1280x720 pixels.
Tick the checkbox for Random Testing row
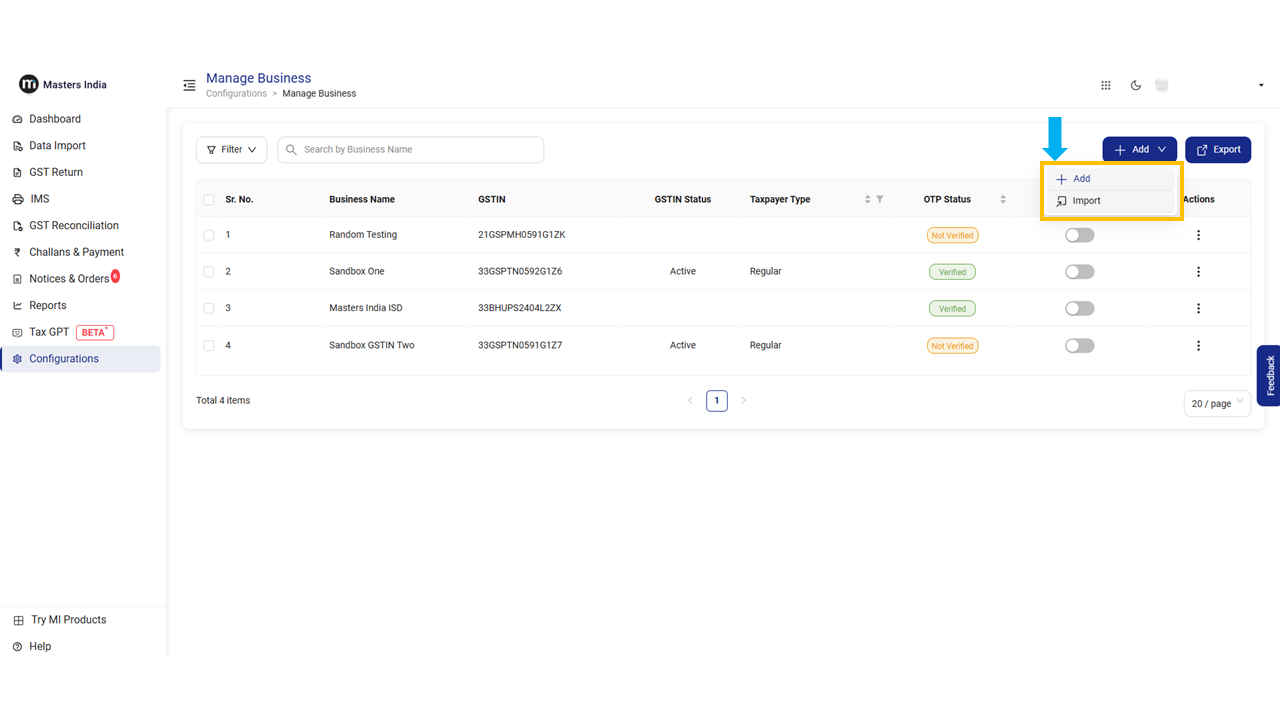(209, 235)
